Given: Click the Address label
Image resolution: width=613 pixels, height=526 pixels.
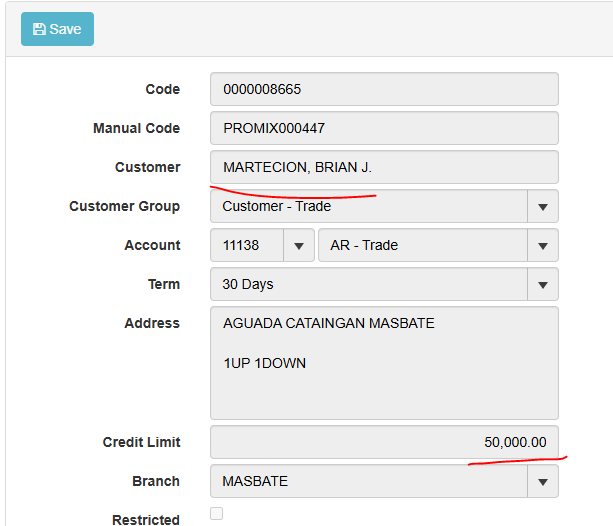Looking at the screenshot, I should (152, 323).
